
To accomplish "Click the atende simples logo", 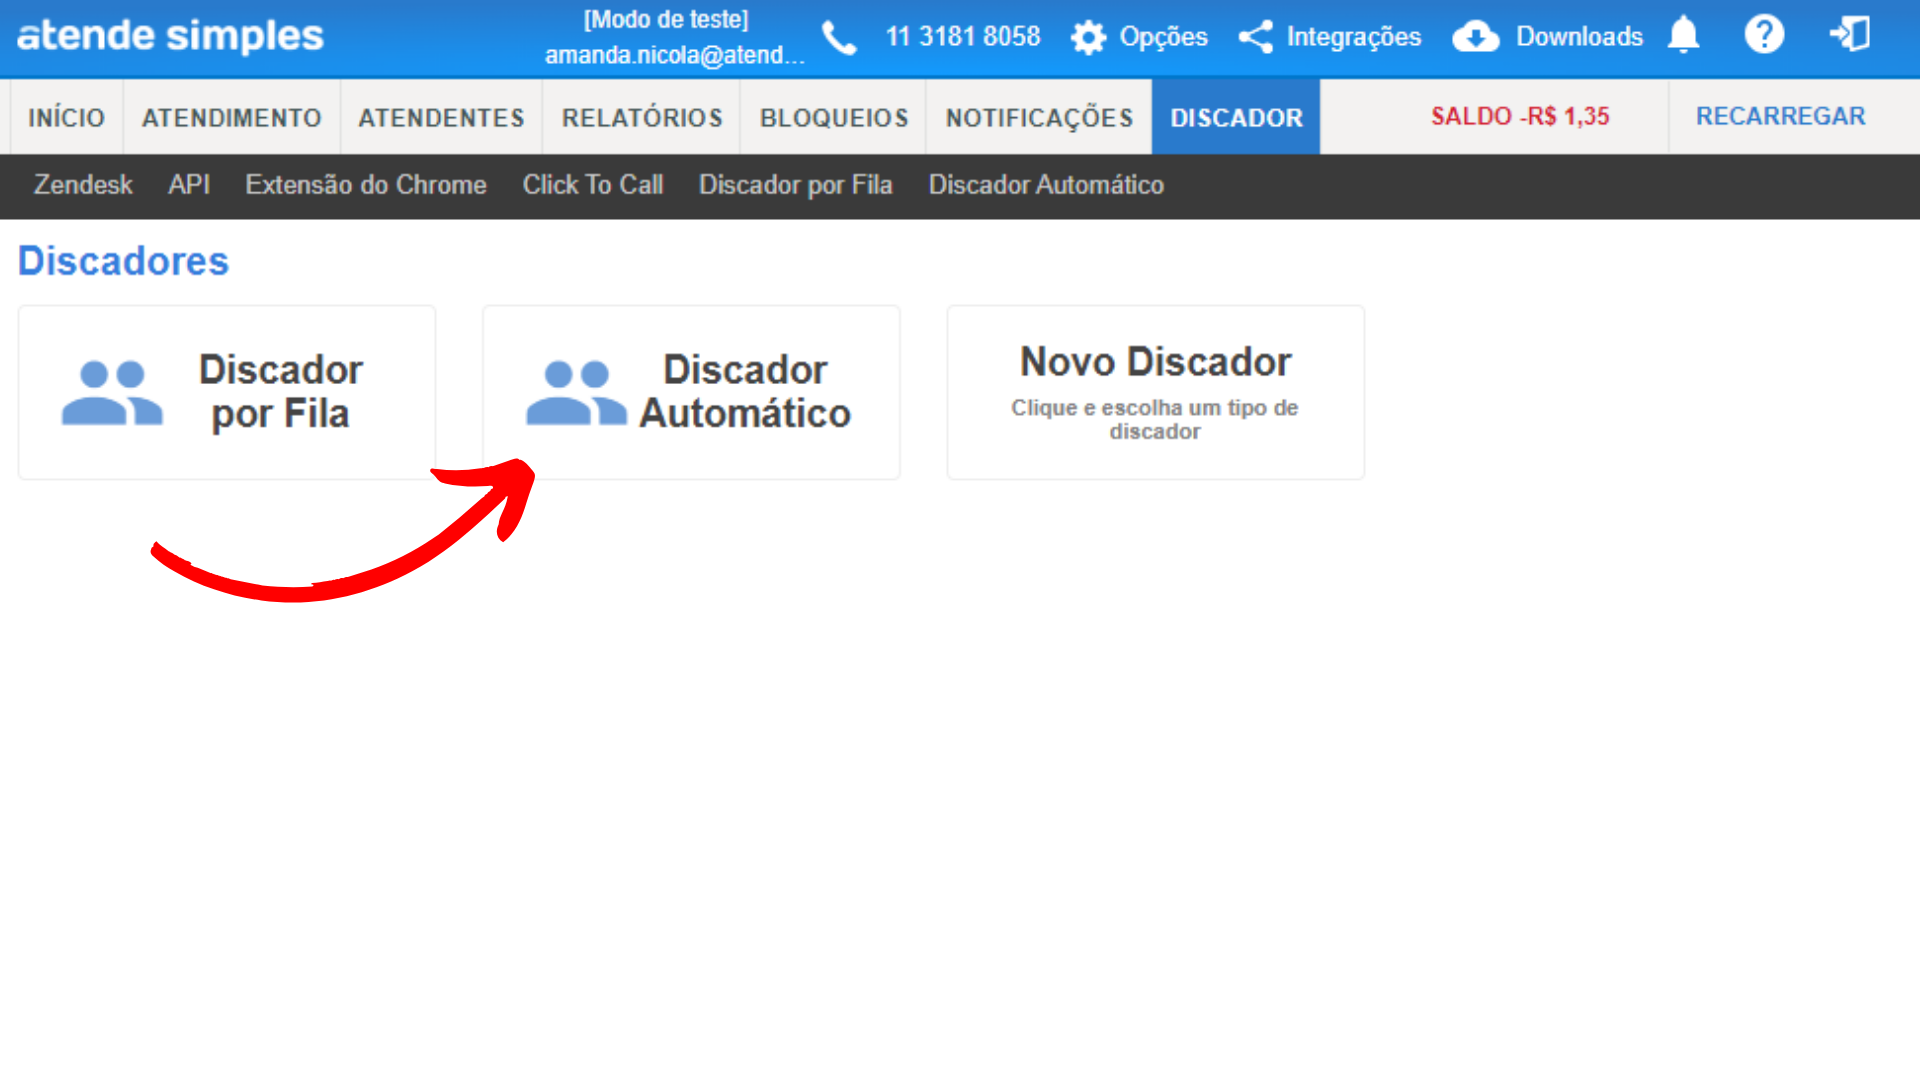I will 170,35.
